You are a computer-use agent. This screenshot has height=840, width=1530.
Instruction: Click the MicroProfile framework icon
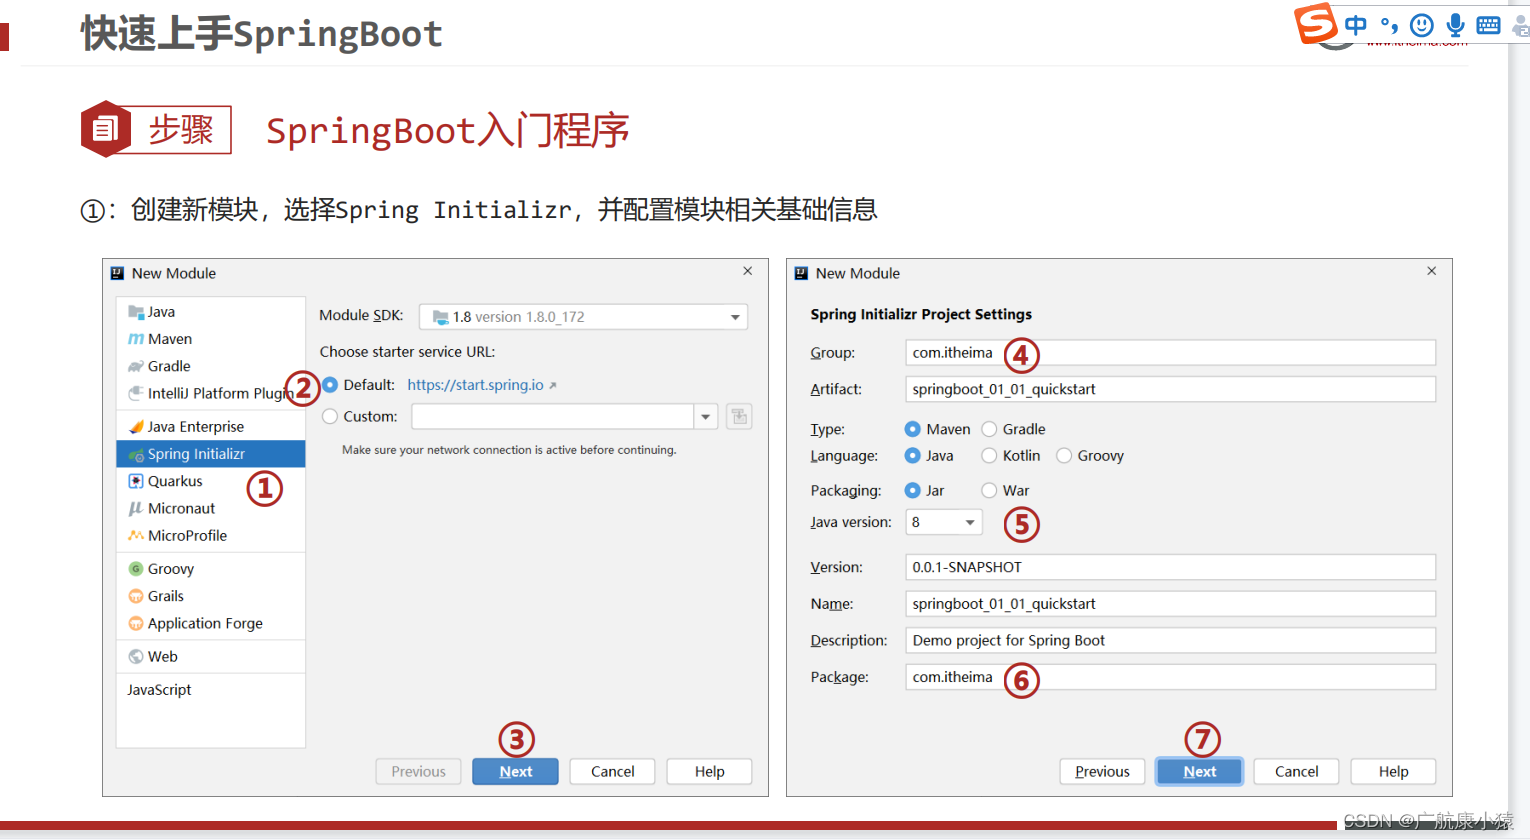[135, 535]
